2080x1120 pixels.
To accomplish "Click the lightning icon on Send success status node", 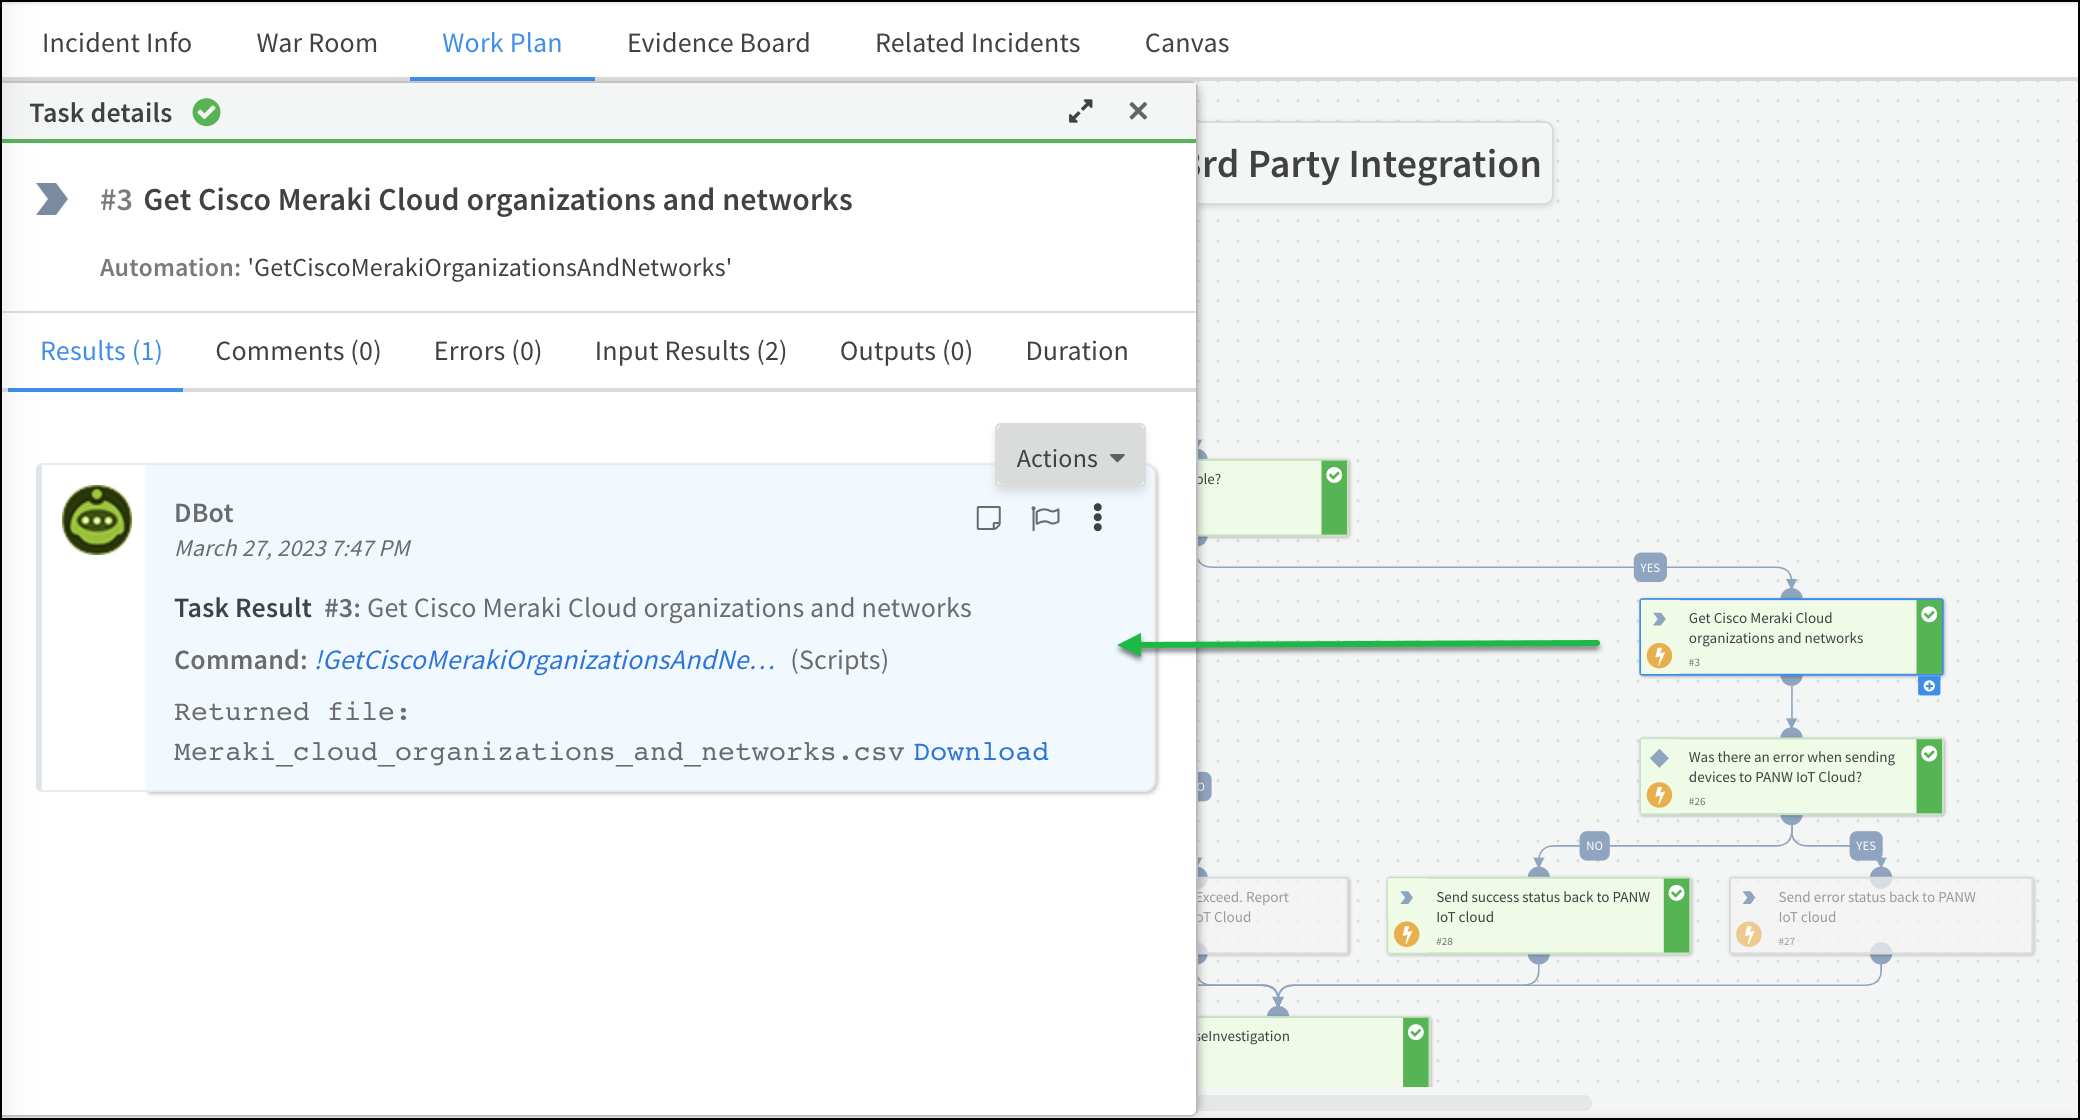I will click(x=1407, y=934).
